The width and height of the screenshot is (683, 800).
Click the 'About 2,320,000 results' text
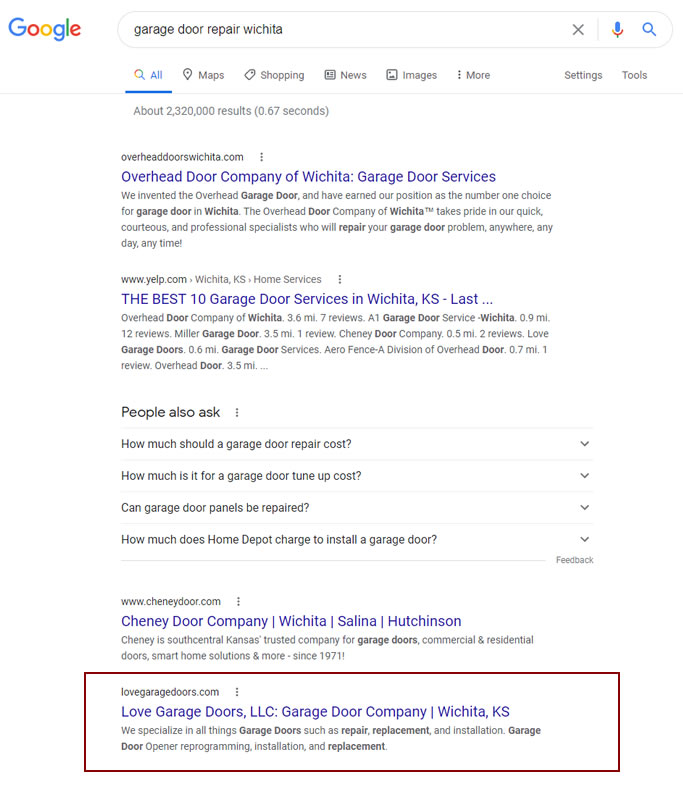point(231,111)
